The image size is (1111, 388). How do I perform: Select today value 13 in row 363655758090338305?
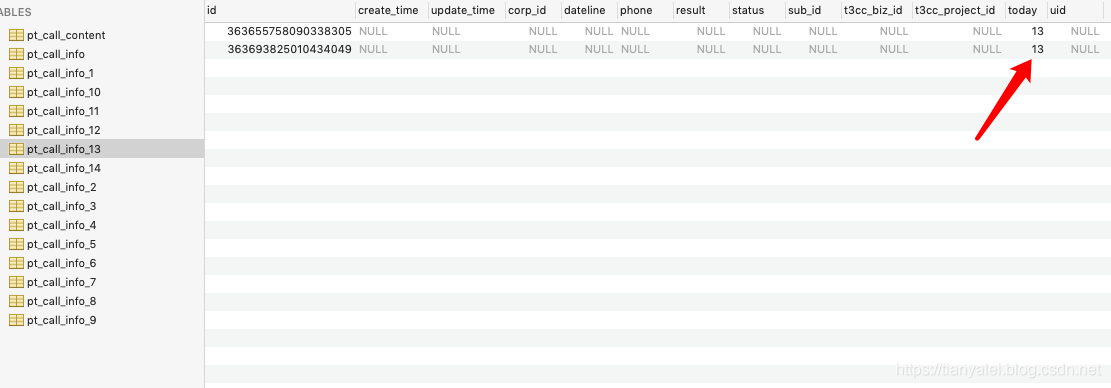coord(1037,31)
